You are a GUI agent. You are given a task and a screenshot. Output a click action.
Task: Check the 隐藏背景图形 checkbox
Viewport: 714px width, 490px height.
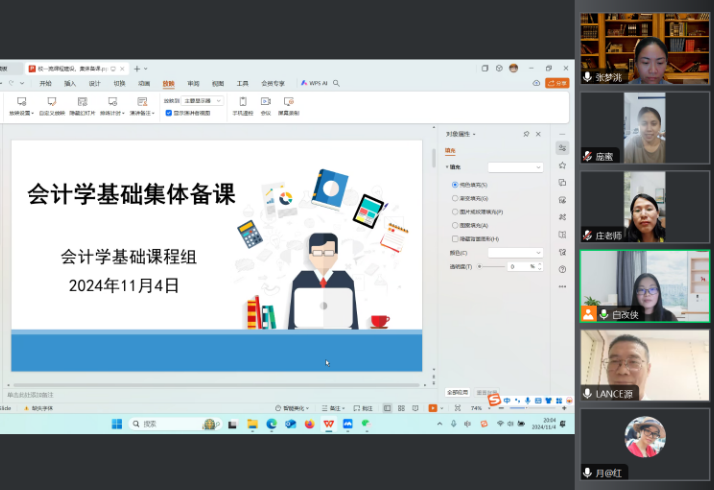[455, 239]
